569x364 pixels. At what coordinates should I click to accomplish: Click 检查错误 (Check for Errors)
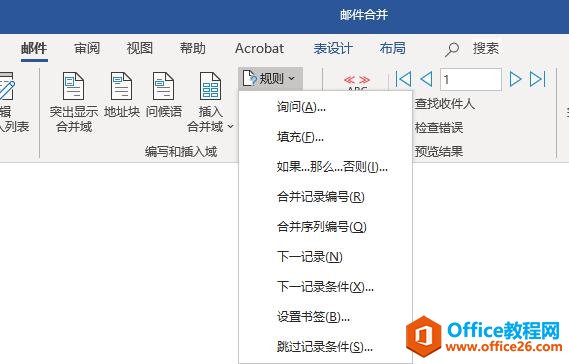pyautogui.click(x=439, y=128)
